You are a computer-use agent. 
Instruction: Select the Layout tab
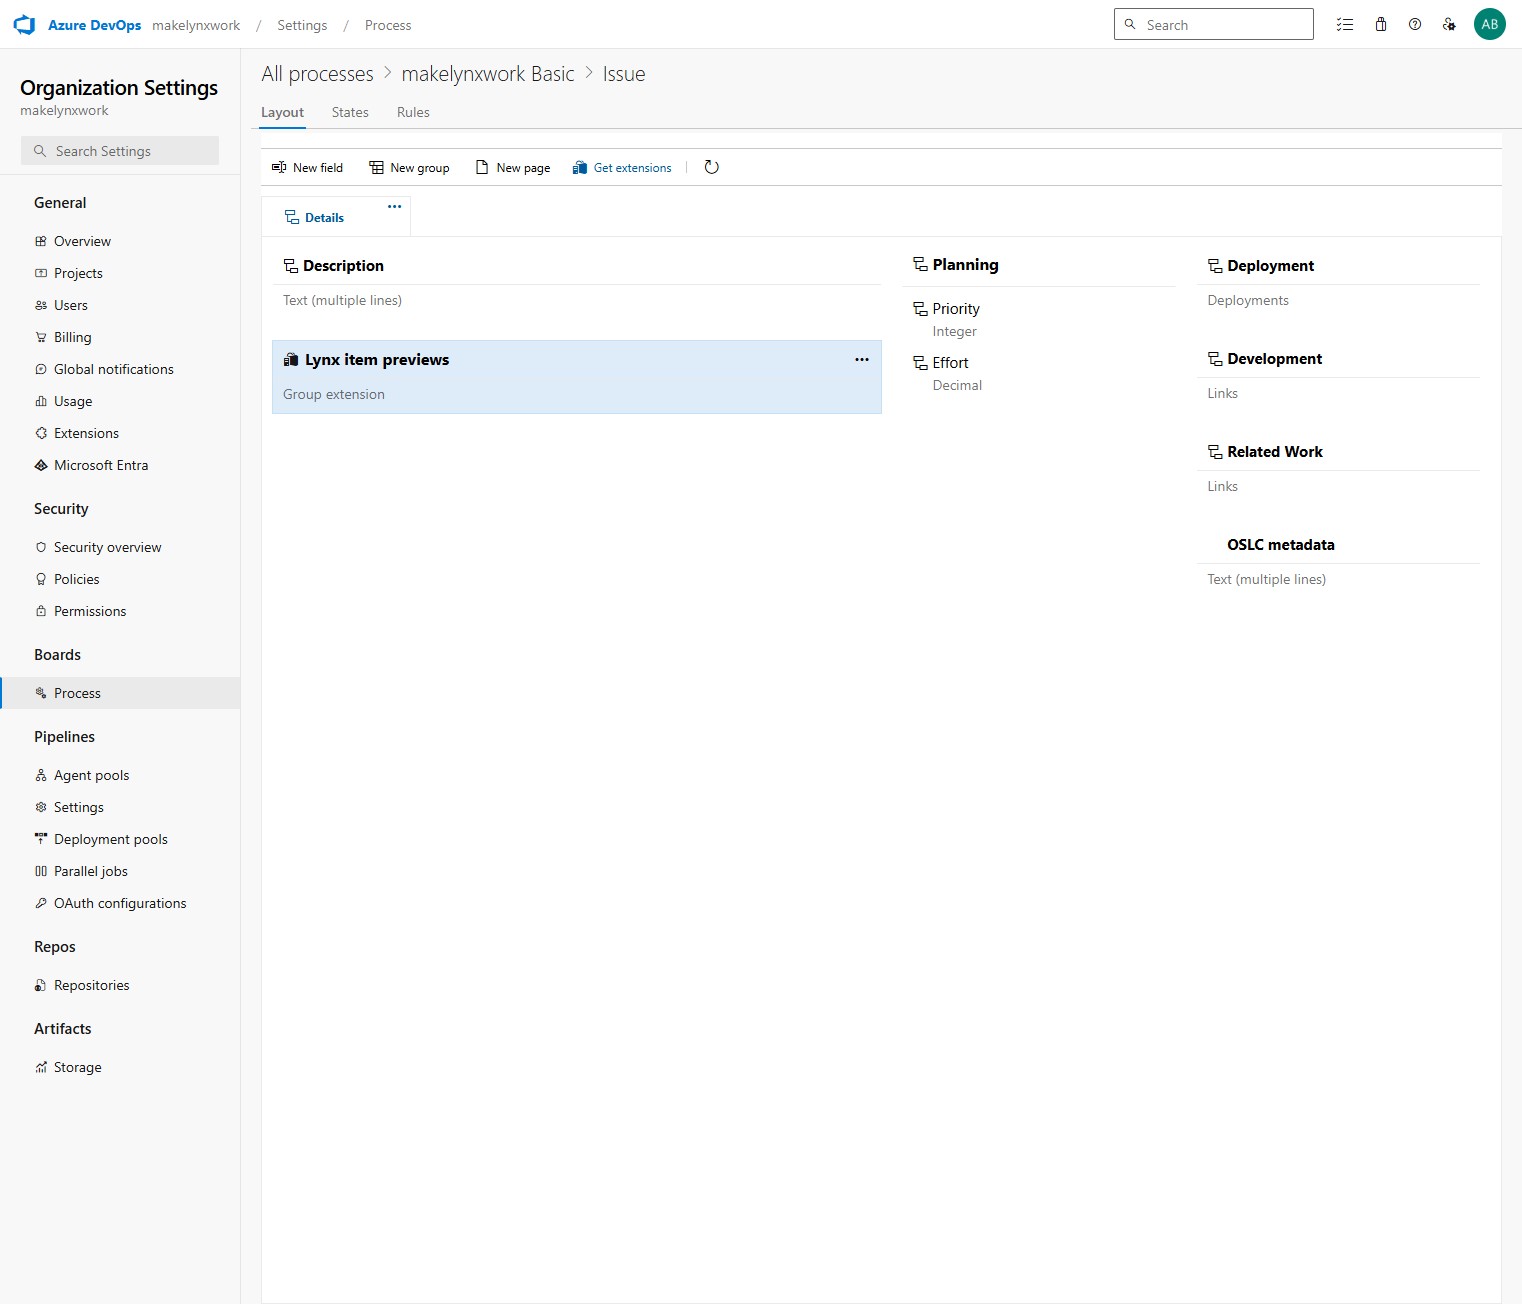(282, 112)
